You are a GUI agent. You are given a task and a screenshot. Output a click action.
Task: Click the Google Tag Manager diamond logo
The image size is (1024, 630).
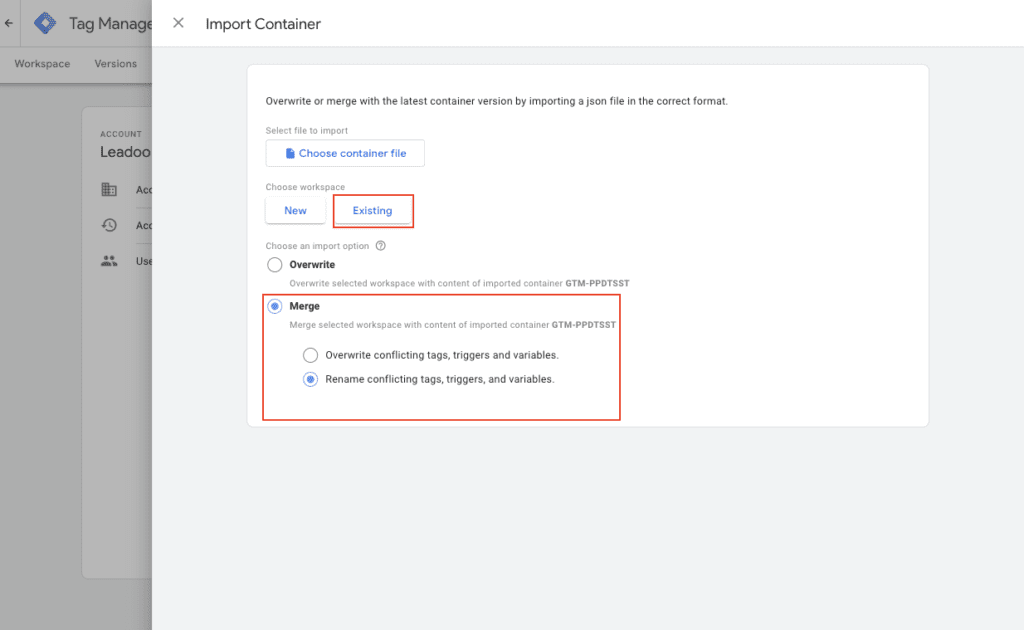pos(44,23)
